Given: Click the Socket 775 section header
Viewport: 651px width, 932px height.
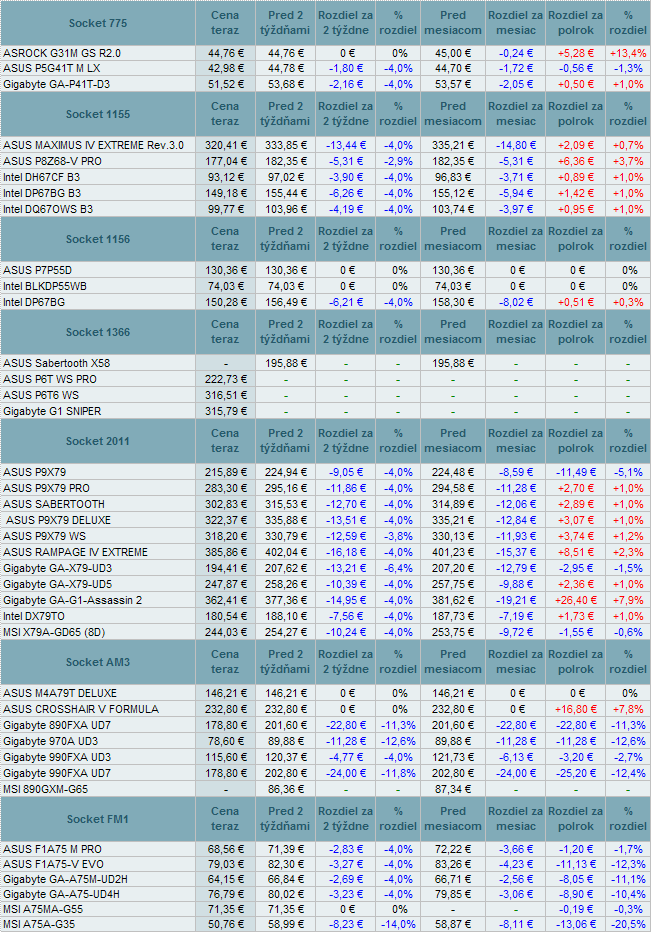Looking at the screenshot, I should click(98, 23).
